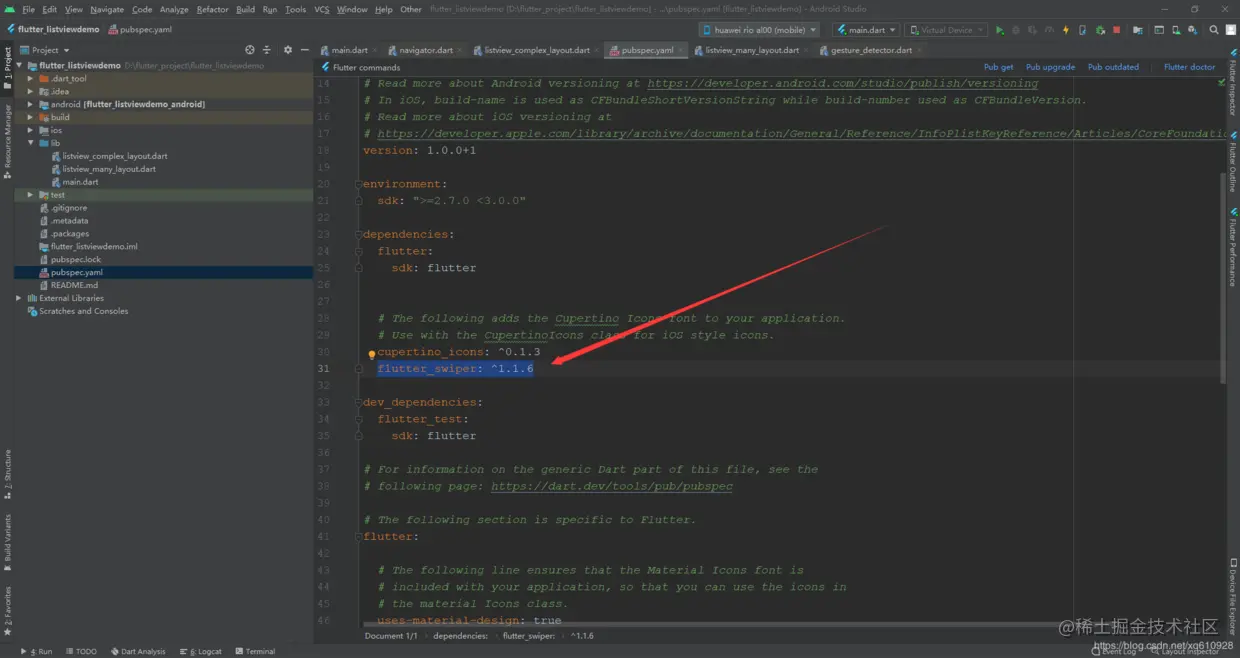Open the Project view mode dropdown

[x=45, y=49]
